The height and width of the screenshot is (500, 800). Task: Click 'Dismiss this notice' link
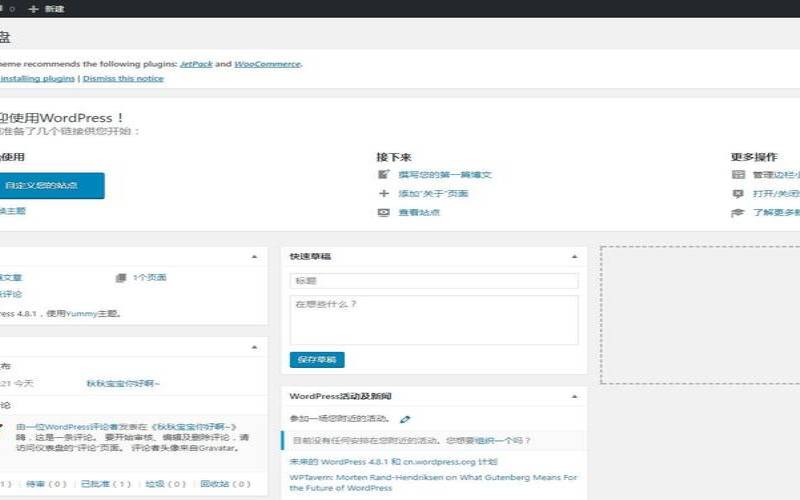tap(123, 79)
